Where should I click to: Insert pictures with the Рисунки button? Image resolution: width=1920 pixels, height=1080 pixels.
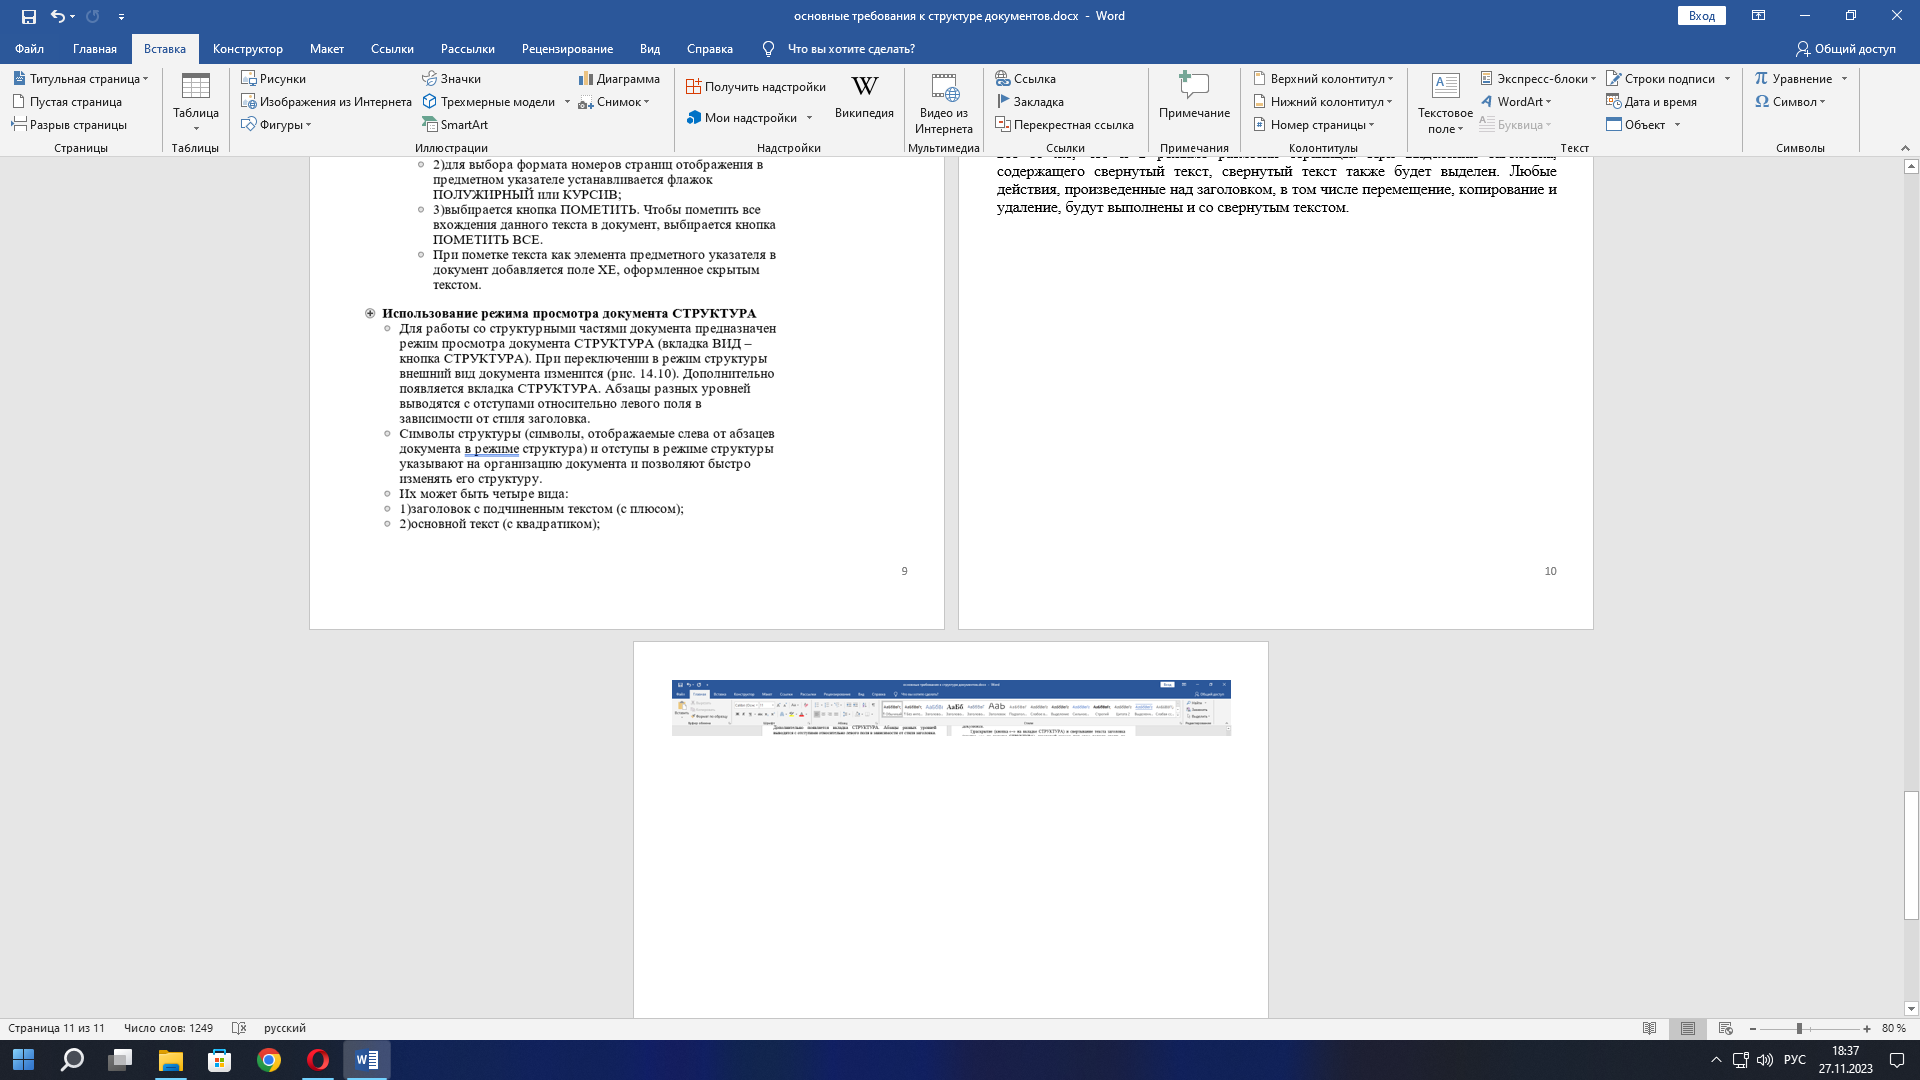tap(274, 79)
